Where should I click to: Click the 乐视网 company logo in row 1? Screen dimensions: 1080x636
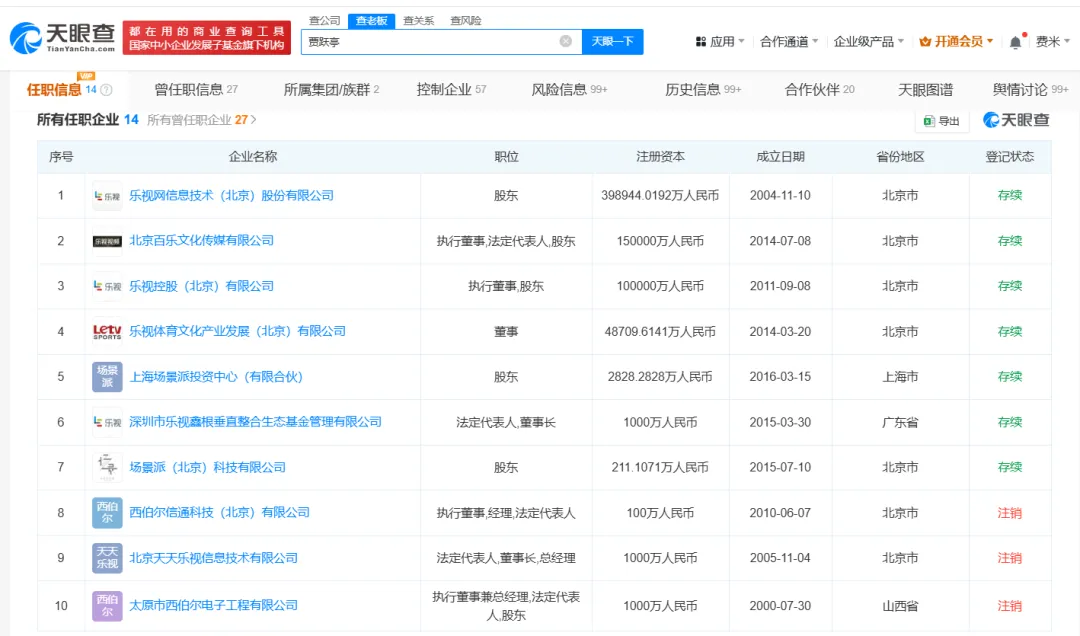[107, 195]
